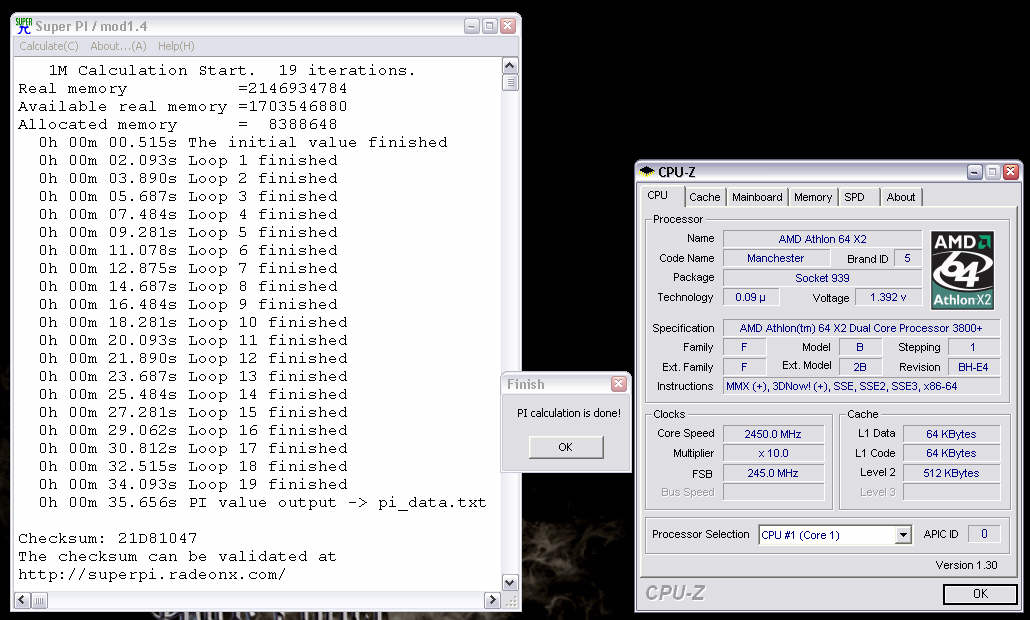Click the processor Name field AMD Athlon 64 X2
Viewport: 1030px width, 620px height.
tap(822, 239)
